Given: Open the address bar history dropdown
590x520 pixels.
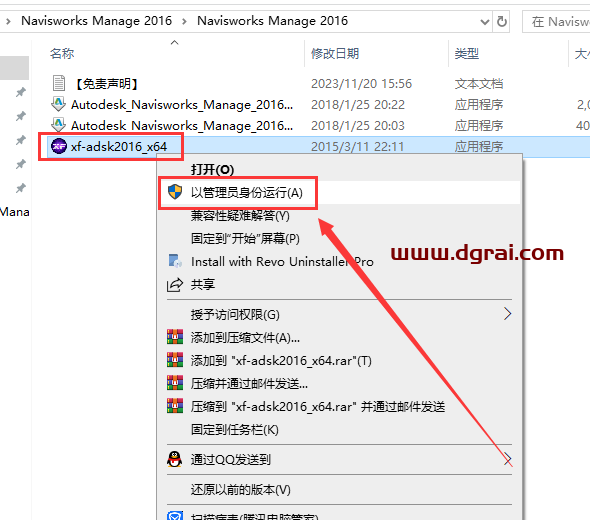Looking at the screenshot, I should [485, 22].
